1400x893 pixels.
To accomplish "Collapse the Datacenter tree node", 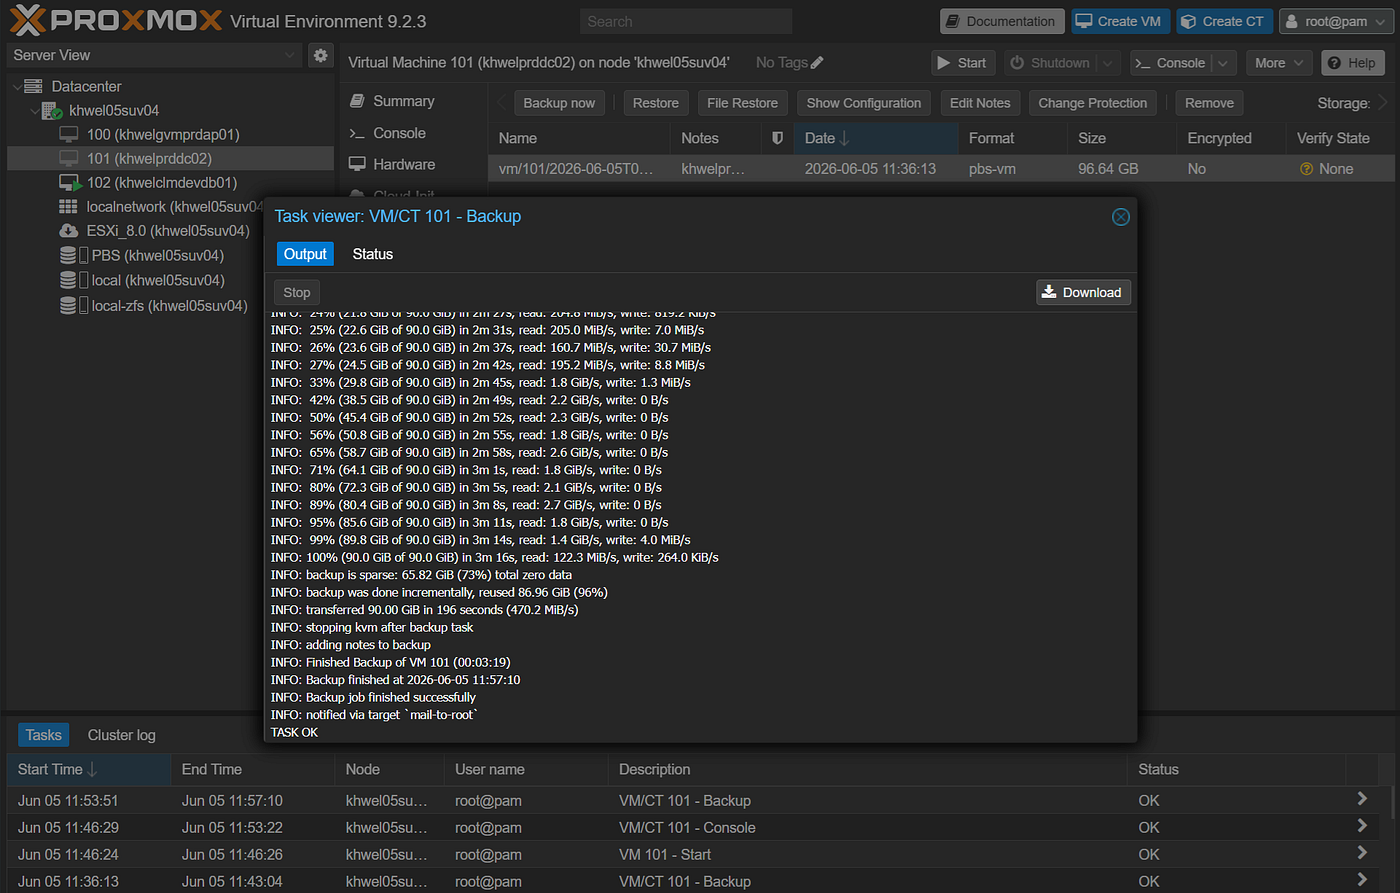I will (17, 87).
